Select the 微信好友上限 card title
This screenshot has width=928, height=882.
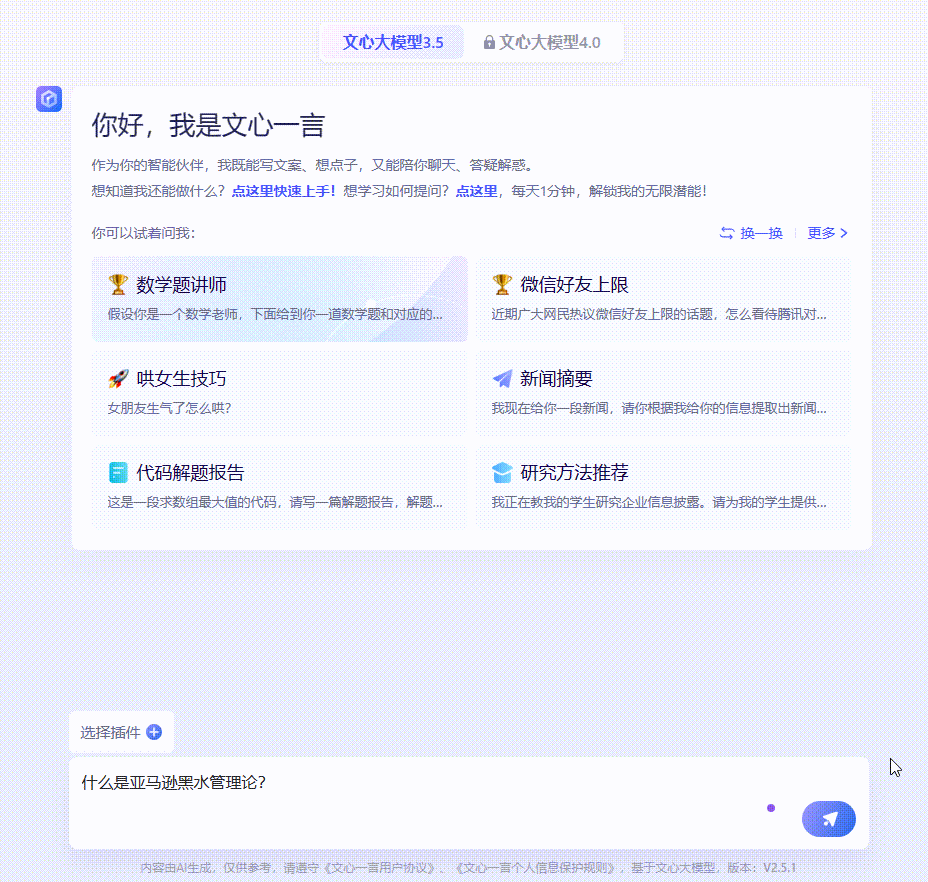(x=574, y=285)
